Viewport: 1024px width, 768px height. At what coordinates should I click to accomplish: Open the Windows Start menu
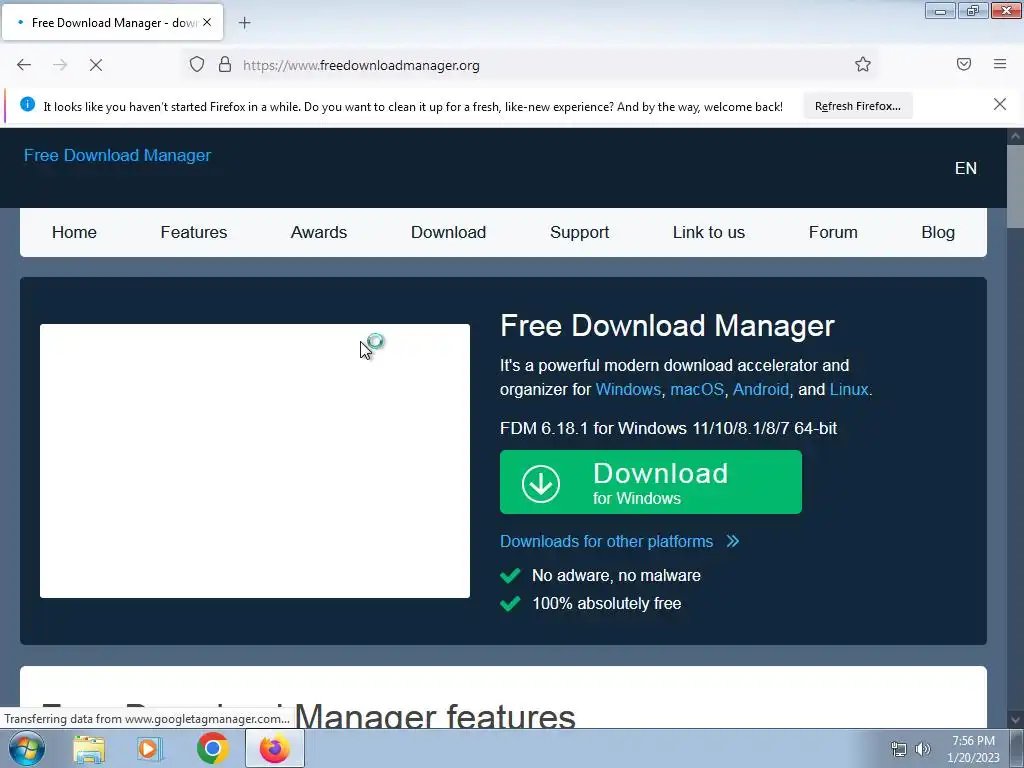(x=26, y=748)
